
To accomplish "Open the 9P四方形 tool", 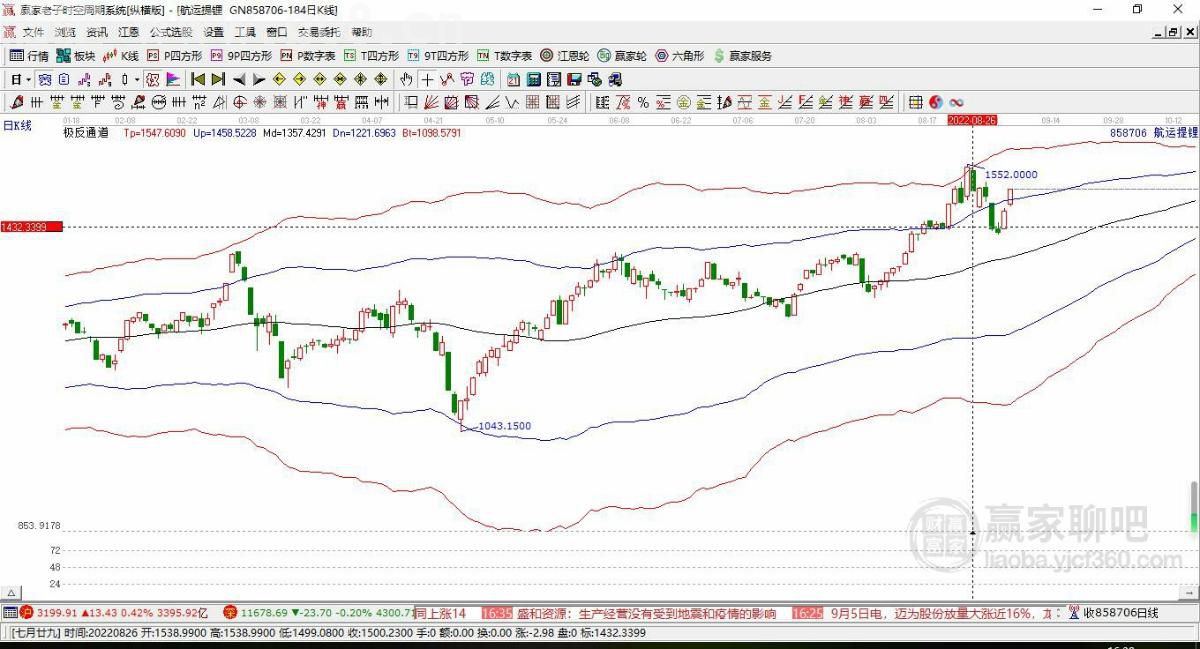I will pyautogui.click(x=241, y=56).
